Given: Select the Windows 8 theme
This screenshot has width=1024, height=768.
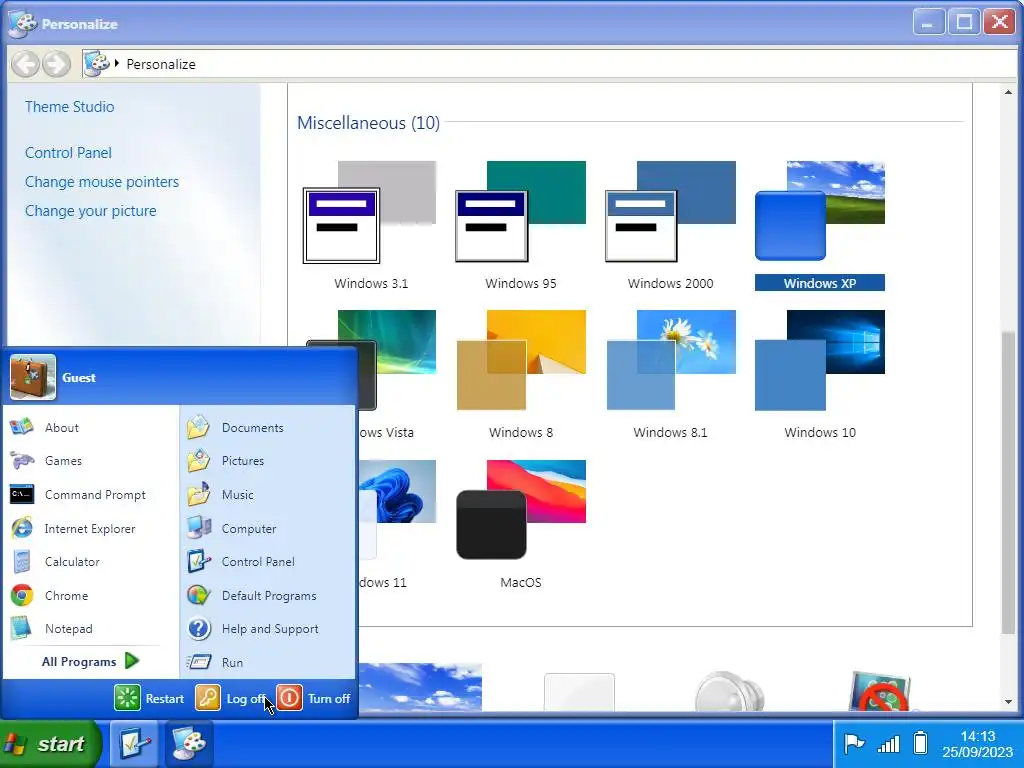Looking at the screenshot, I should coord(520,375).
